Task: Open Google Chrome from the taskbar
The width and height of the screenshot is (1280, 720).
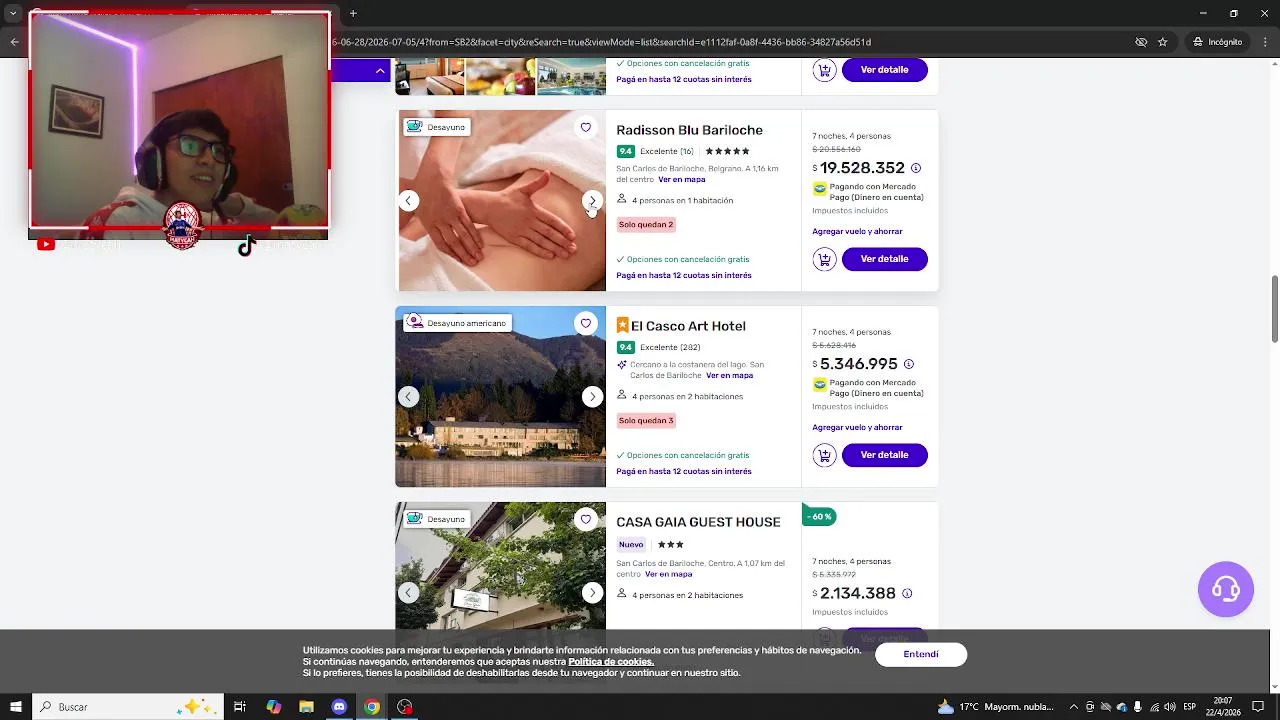Action: pyautogui.click(x=372, y=707)
